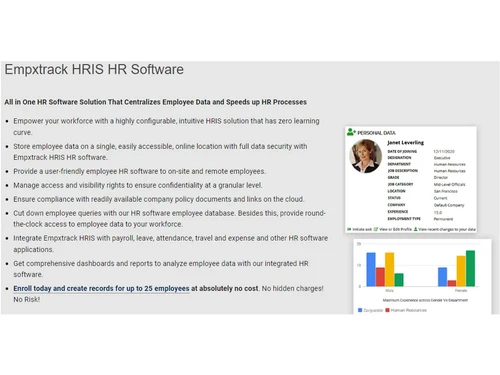Click the PERSONAL DATA card title
Viewport: 500px width, 375px height.
coord(376,133)
